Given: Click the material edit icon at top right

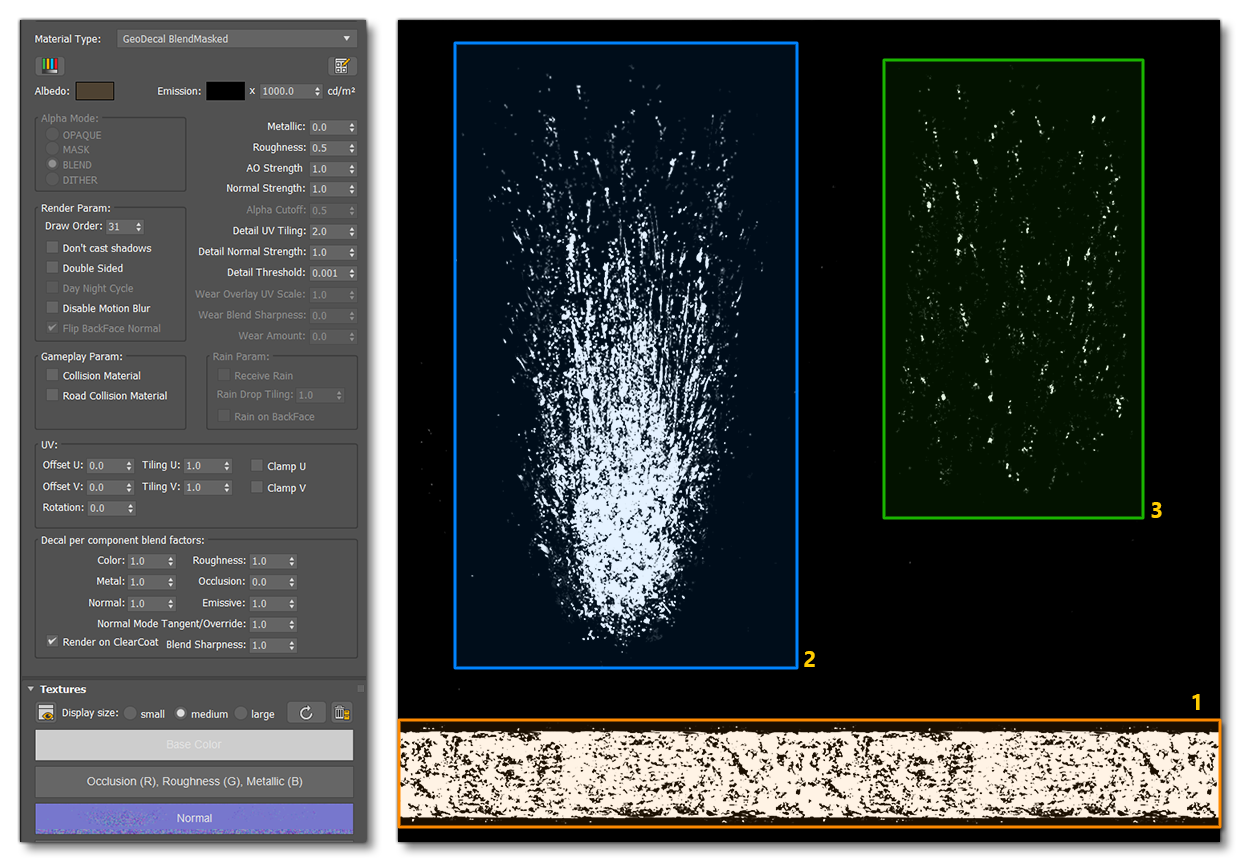Looking at the screenshot, I should [x=341, y=65].
